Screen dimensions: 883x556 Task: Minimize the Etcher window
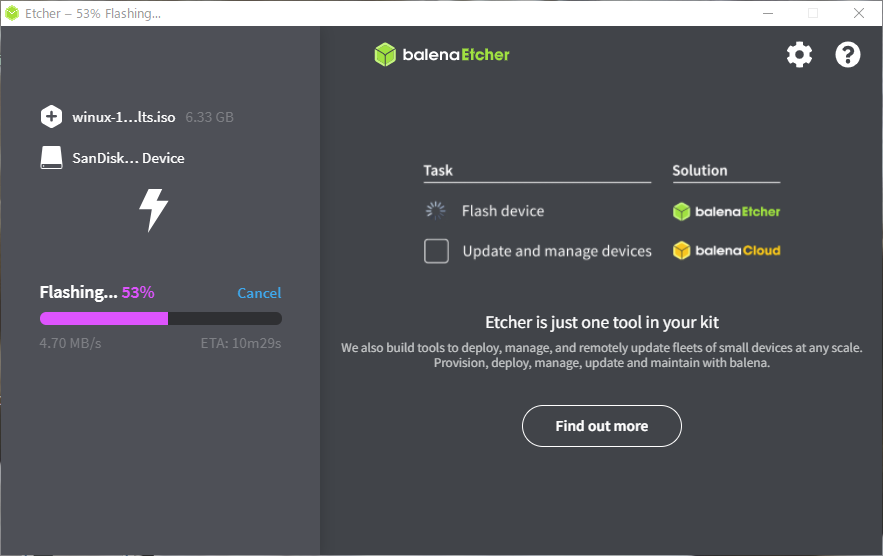tap(768, 13)
